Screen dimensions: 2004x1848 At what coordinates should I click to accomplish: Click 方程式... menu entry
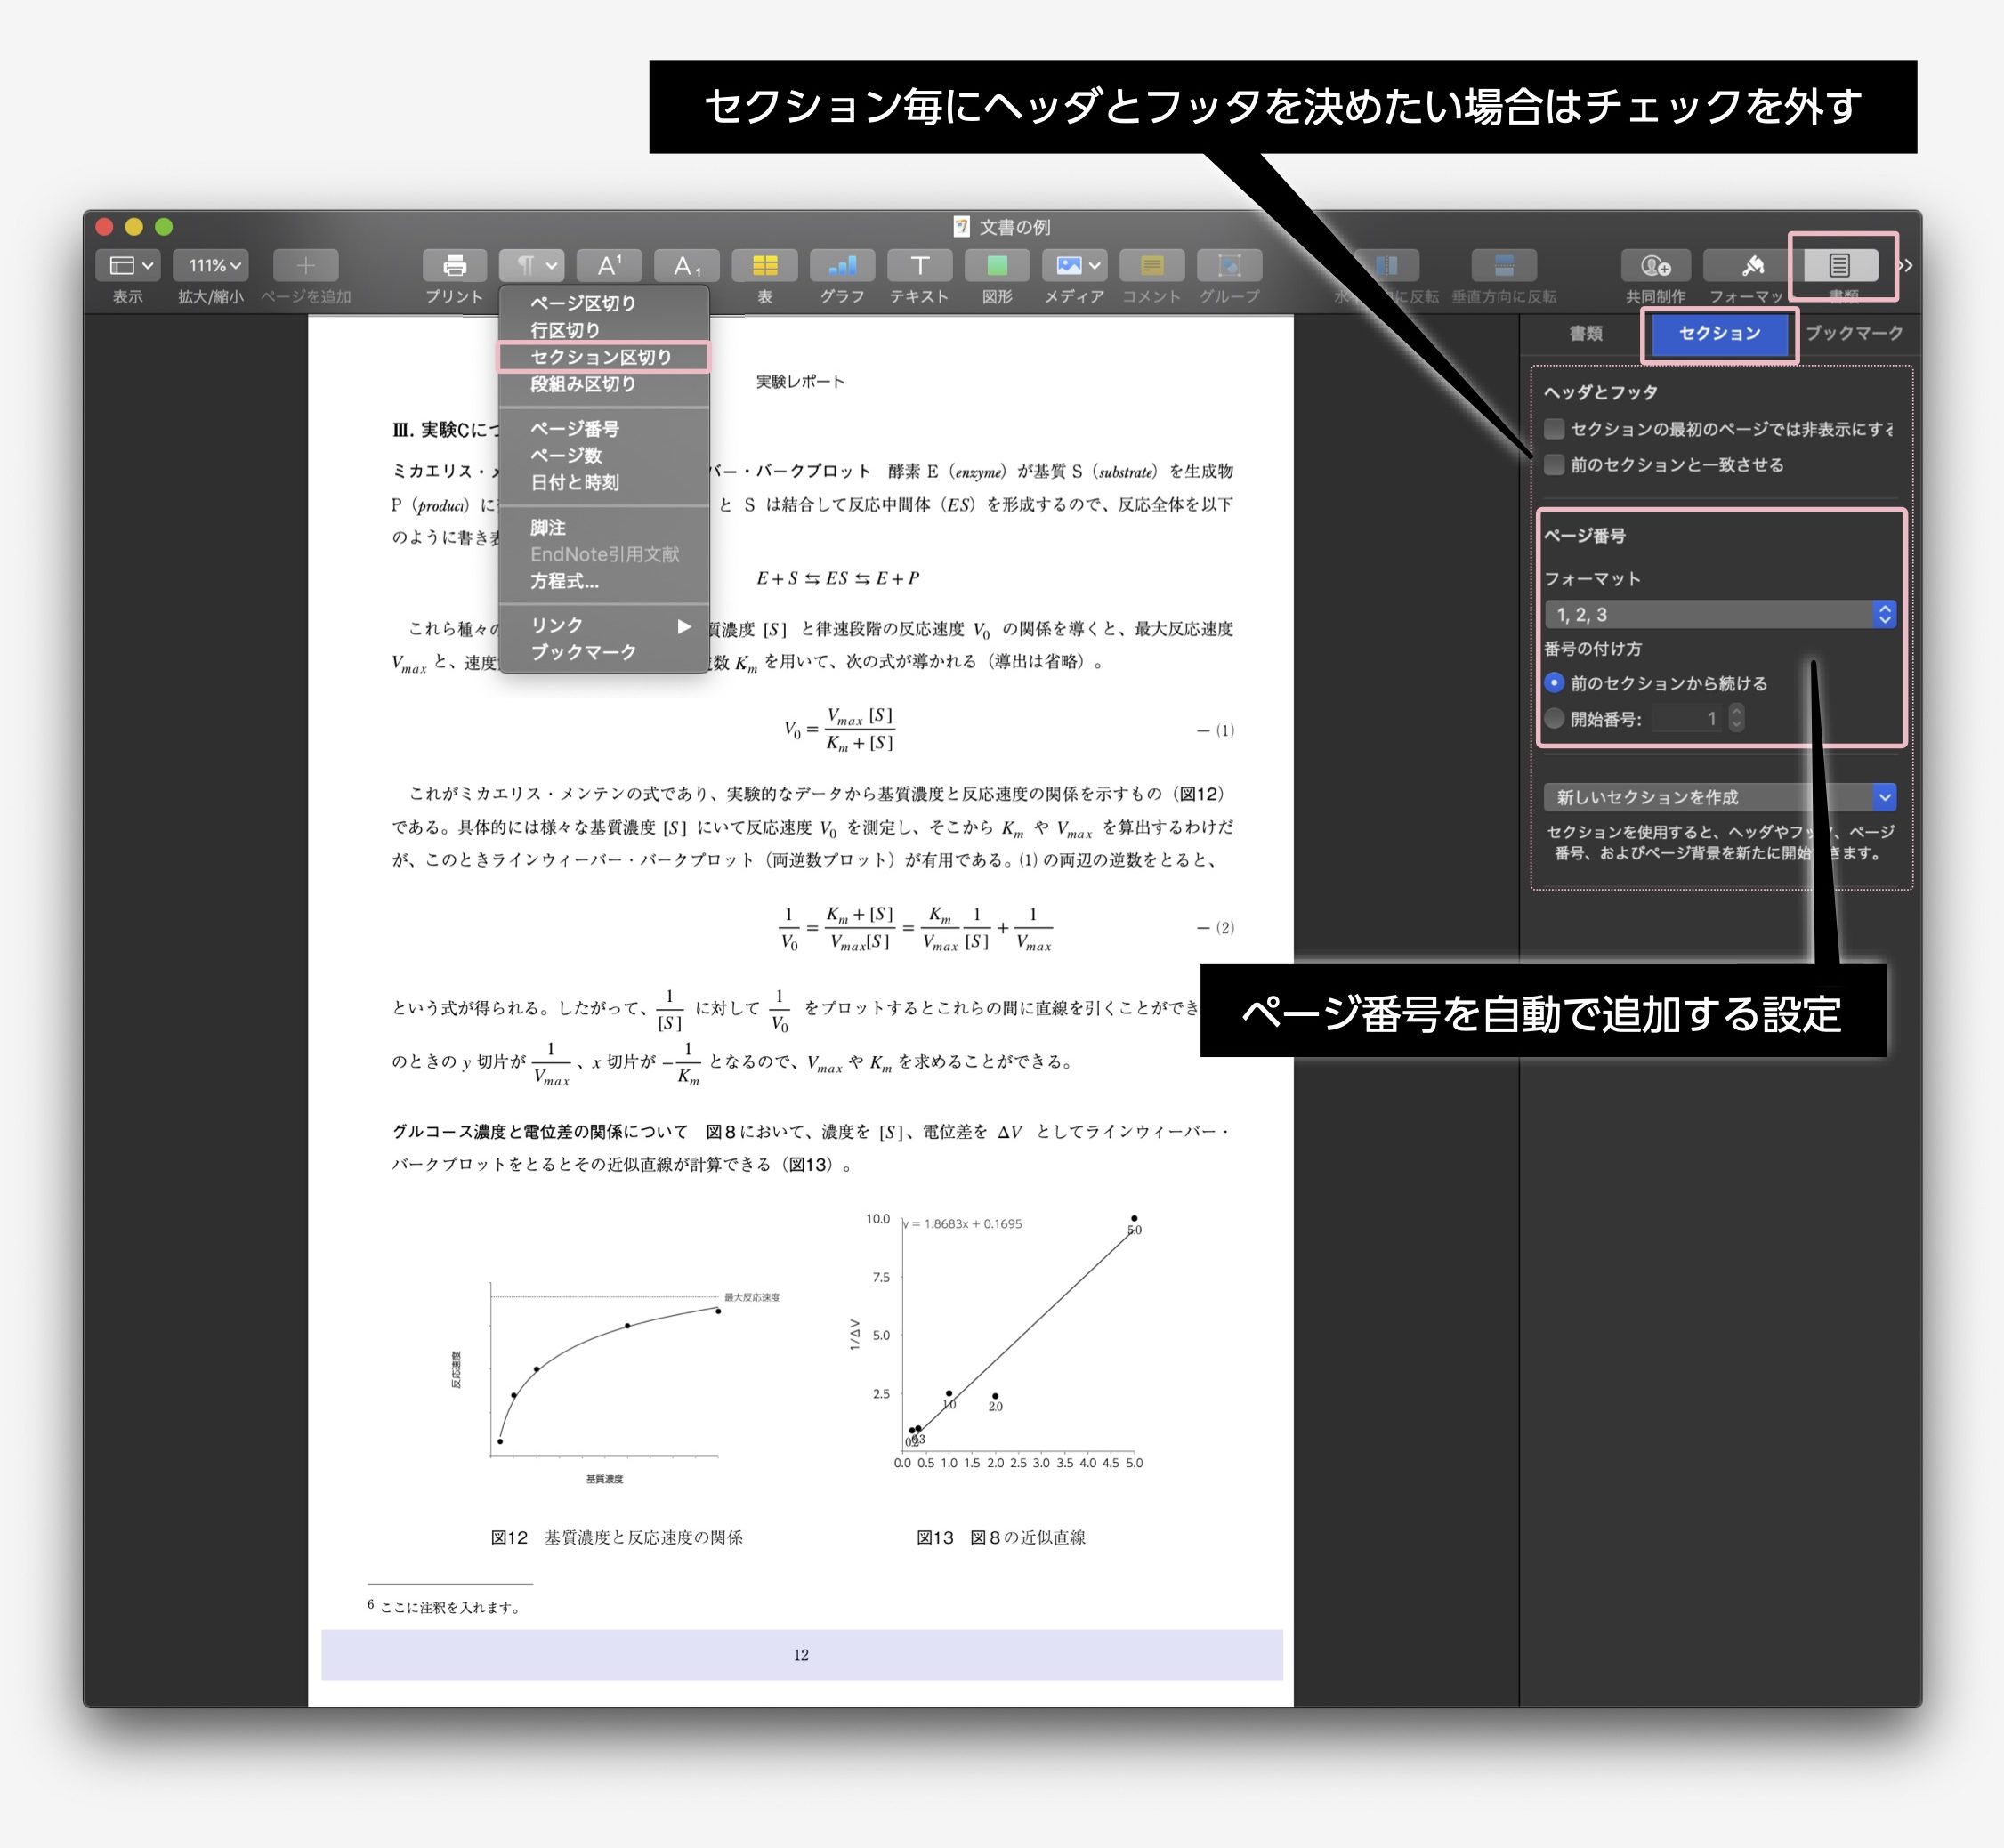(564, 581)
